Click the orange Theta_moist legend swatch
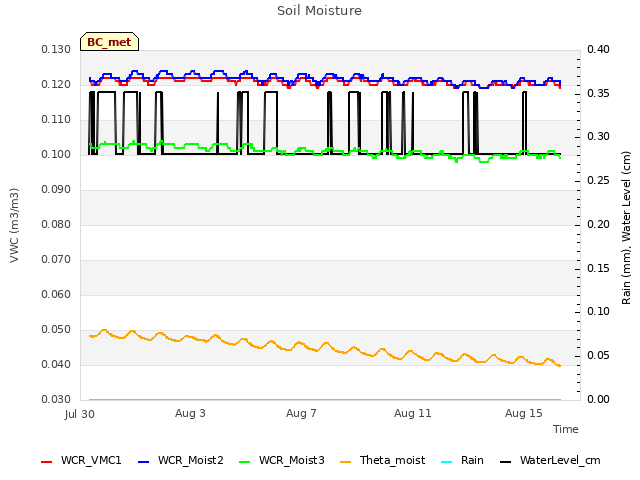 (345, 462)
